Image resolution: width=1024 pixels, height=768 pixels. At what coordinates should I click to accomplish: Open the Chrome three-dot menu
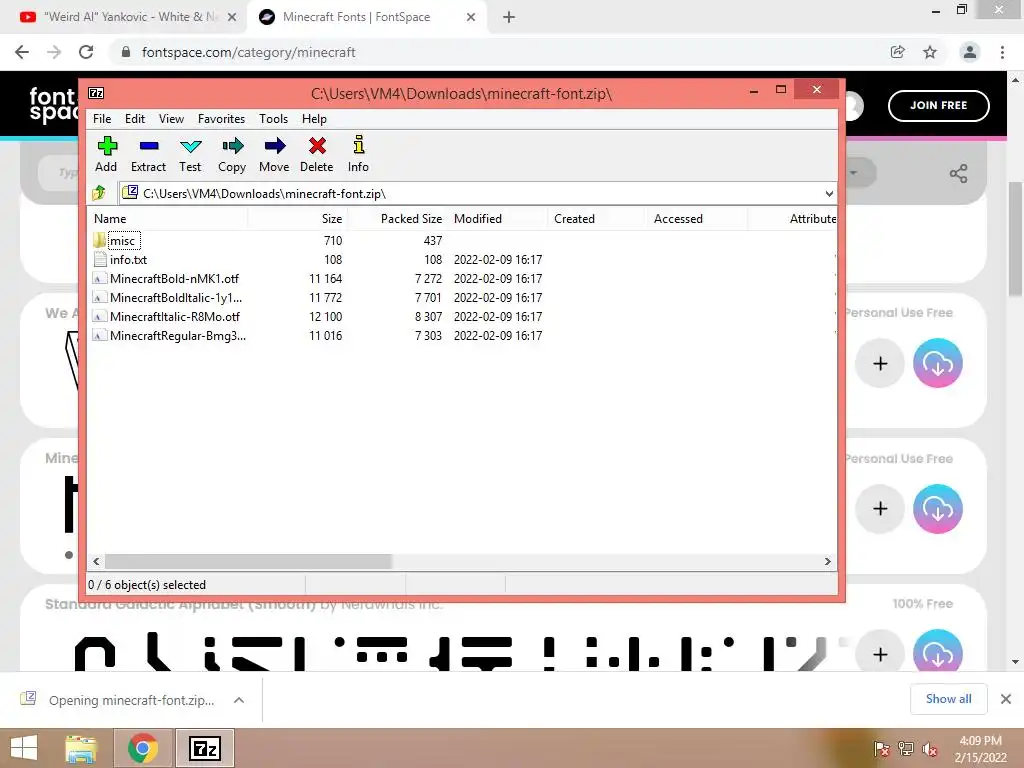tap(1002, 52)
